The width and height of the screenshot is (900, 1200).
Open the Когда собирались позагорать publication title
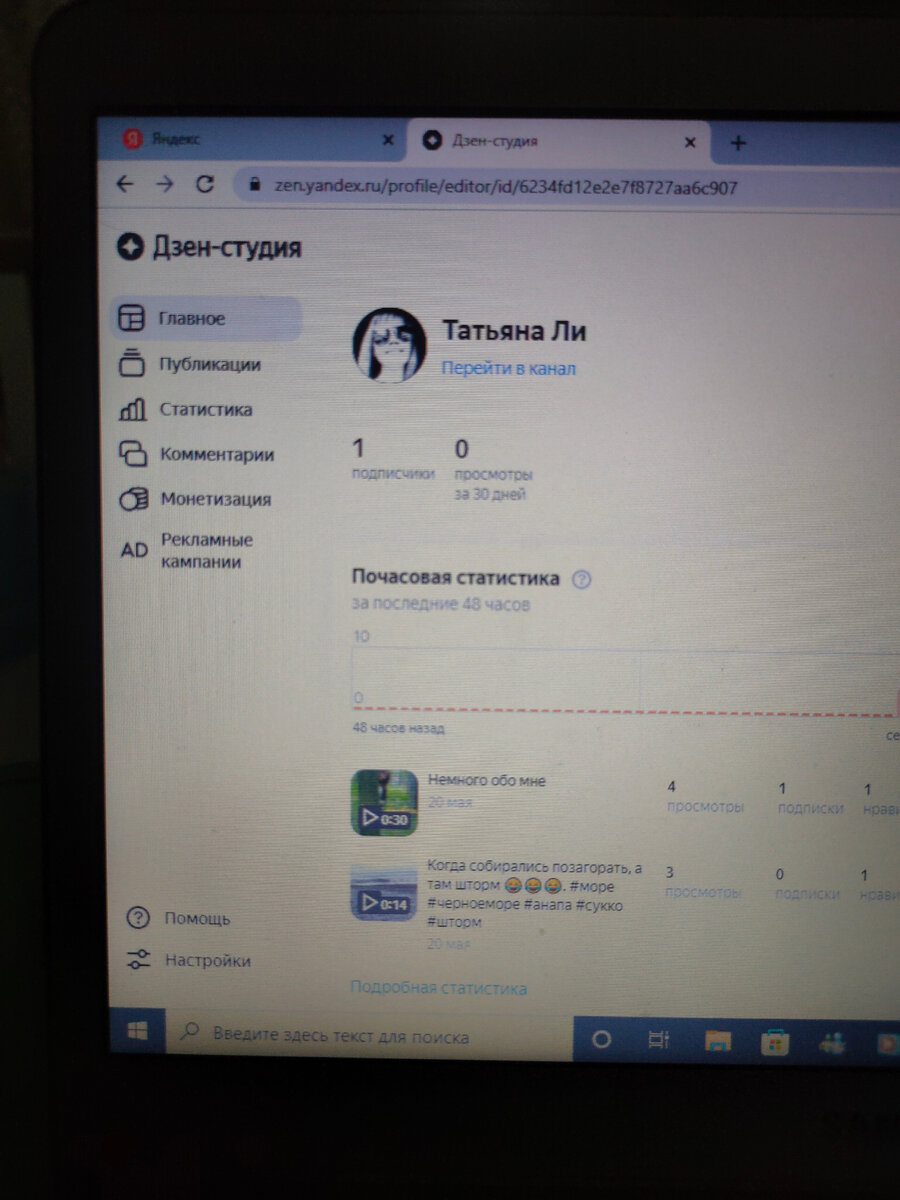(535, 894)
